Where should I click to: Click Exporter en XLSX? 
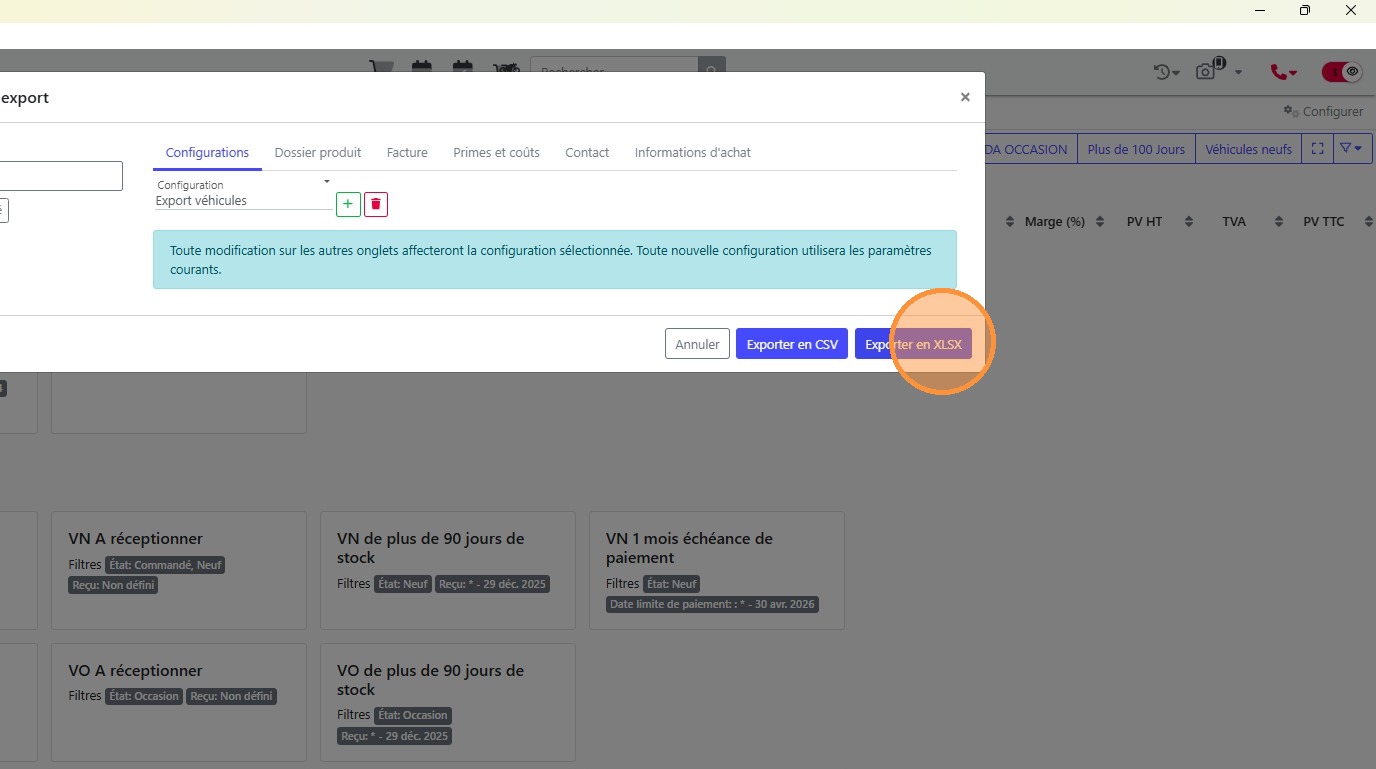tap(913, 344)
